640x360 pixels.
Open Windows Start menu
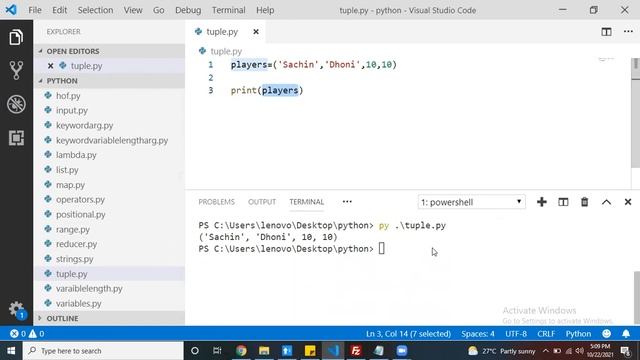(x=11, y=351)
